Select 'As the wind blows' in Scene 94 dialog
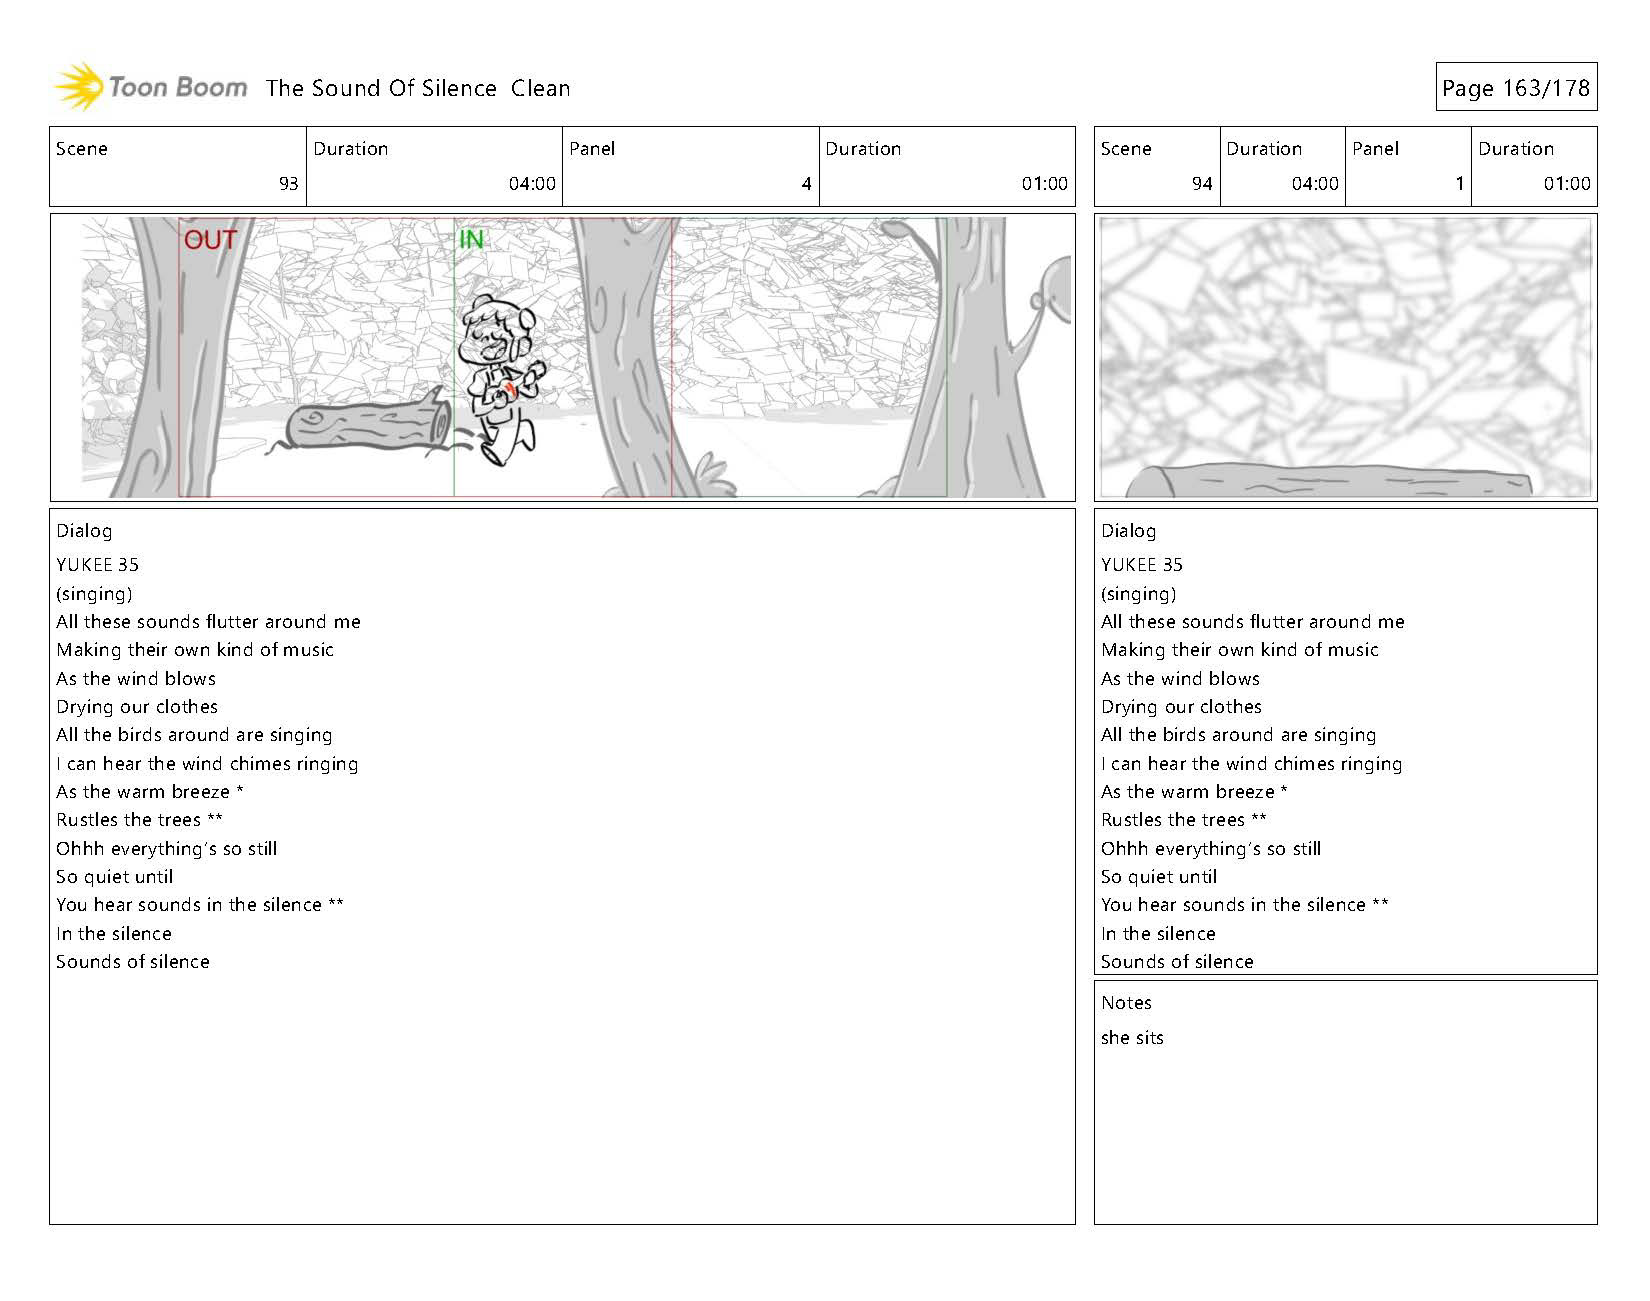The height and width of the screenshot is (1301, 1650). pyautogui.click(x=1181, y=678)
